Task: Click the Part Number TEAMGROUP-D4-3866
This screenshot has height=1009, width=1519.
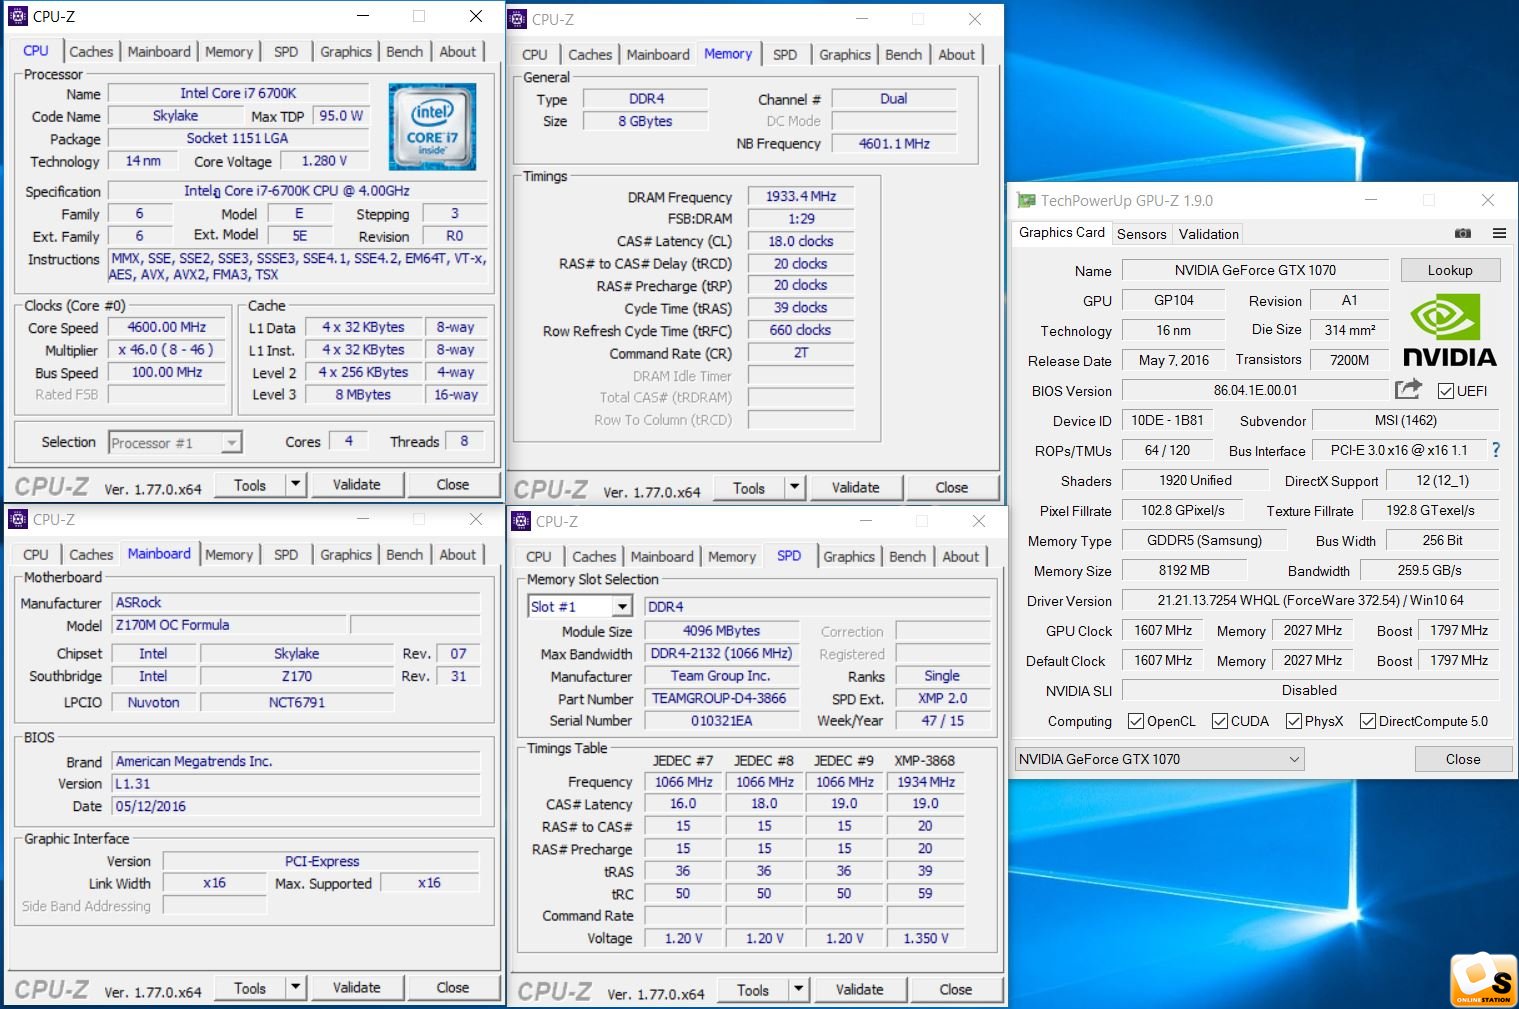Action: [x=720, y=698]
